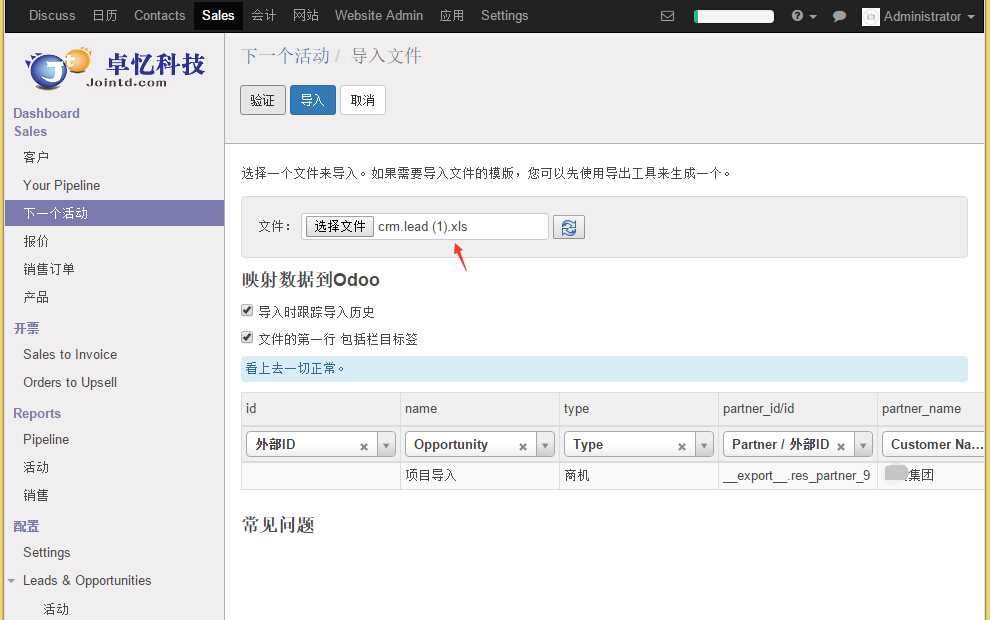990x620 pixels.
Task: Remove the Type field mapping with x
Action: [x=682, y=446]
